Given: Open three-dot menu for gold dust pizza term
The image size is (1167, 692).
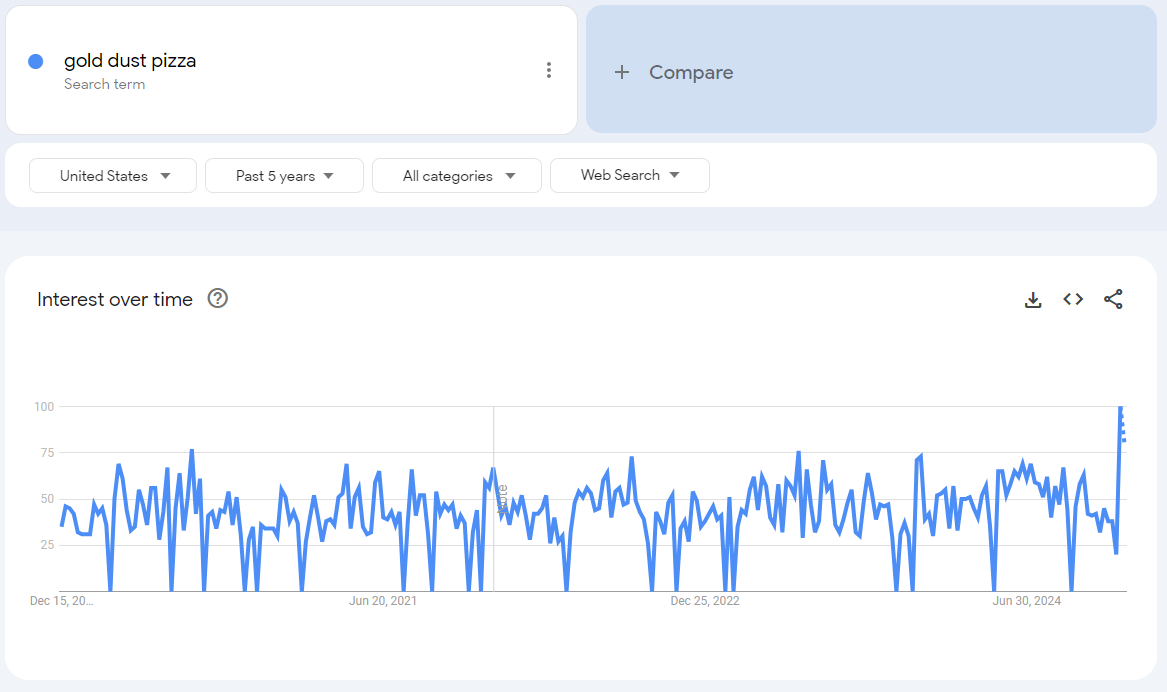Looking at the screenshot, I should tap(549, 70).
